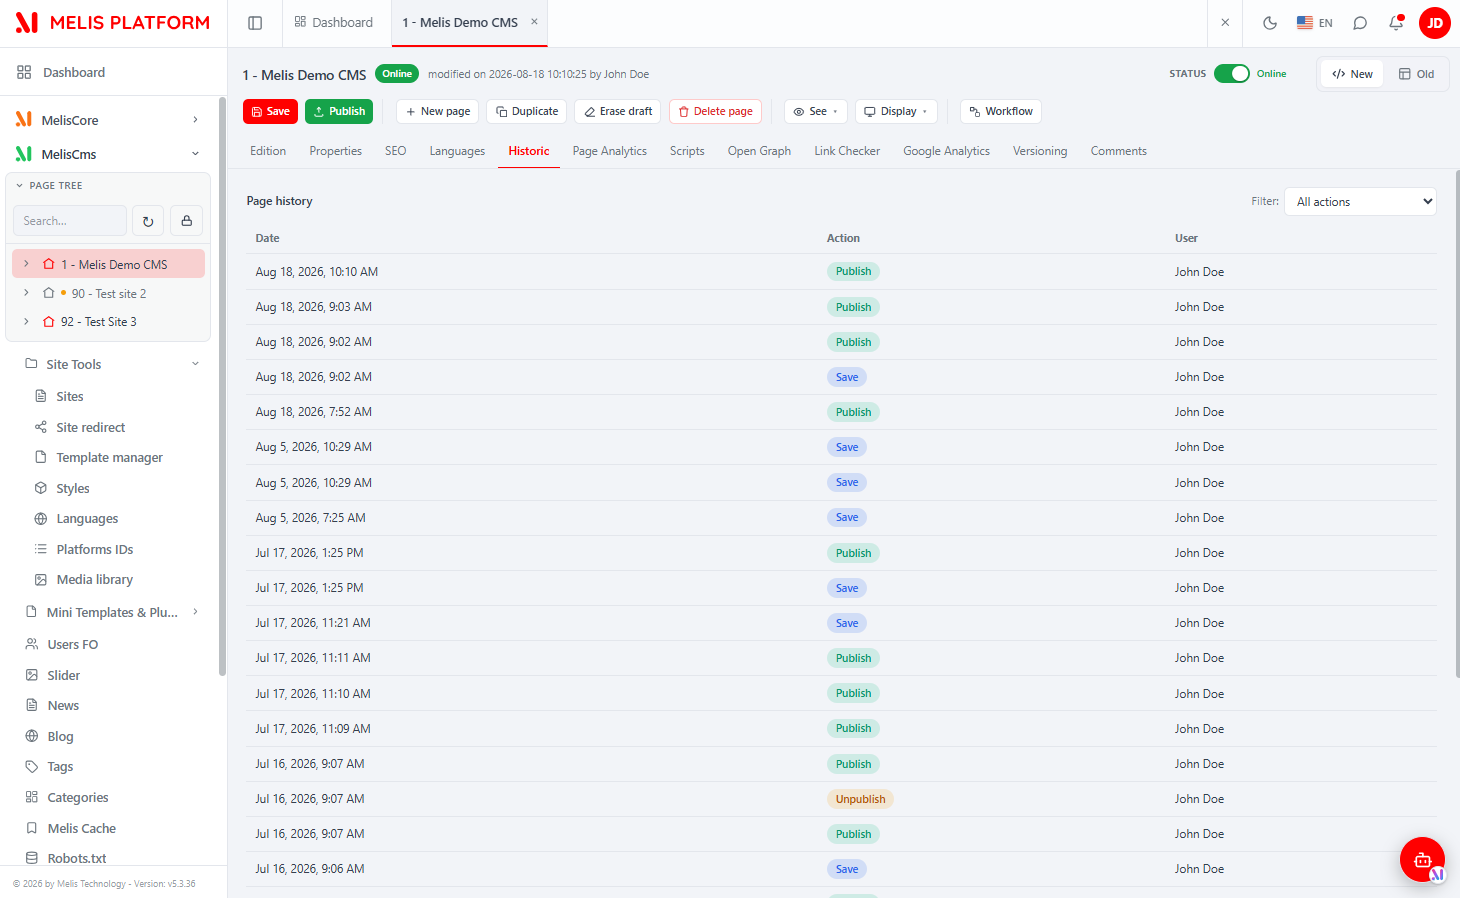Click the Workflow button
This screenshot has height=898, width=1460.
[x=1001, y=111]
